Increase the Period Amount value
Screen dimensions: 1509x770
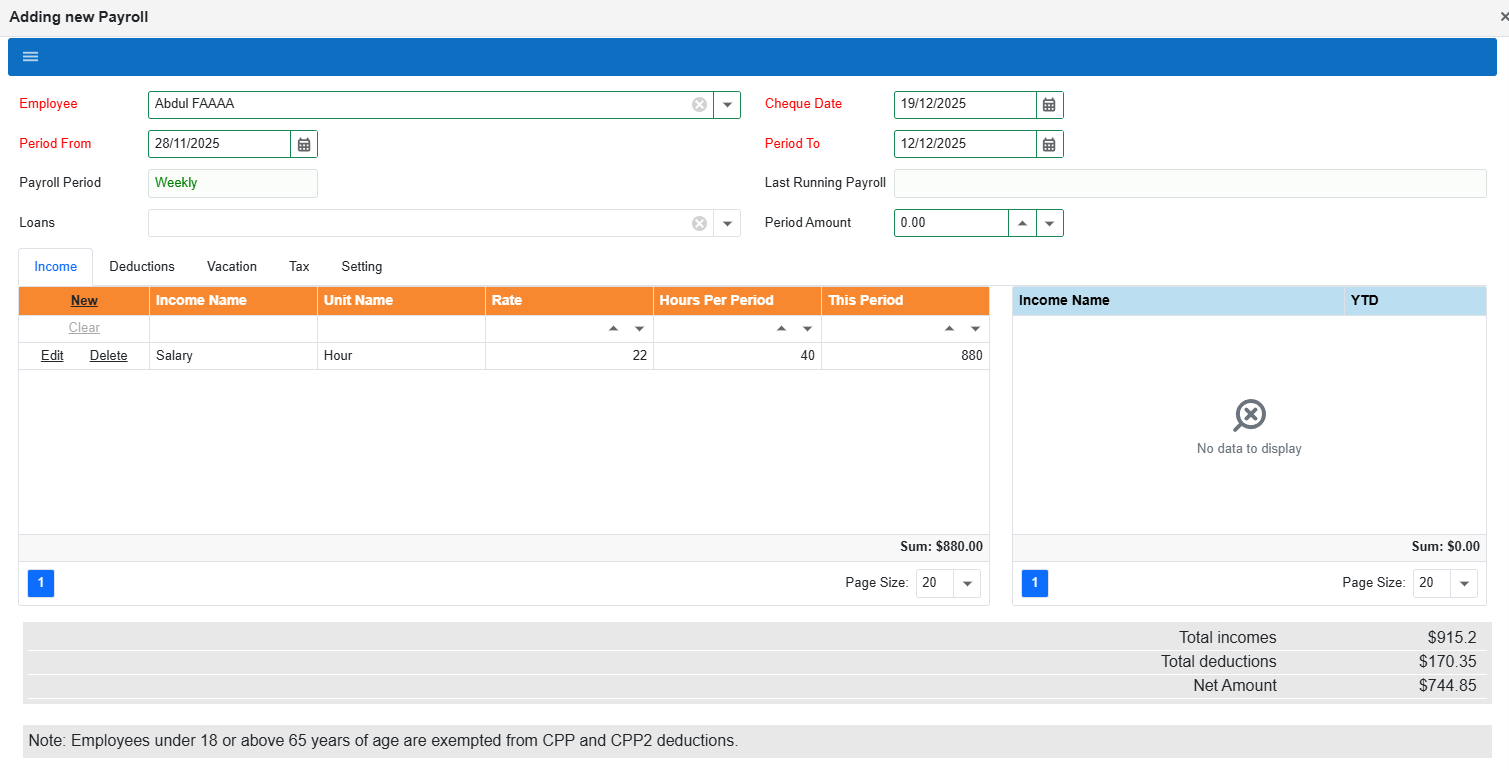click(1022, 223)
